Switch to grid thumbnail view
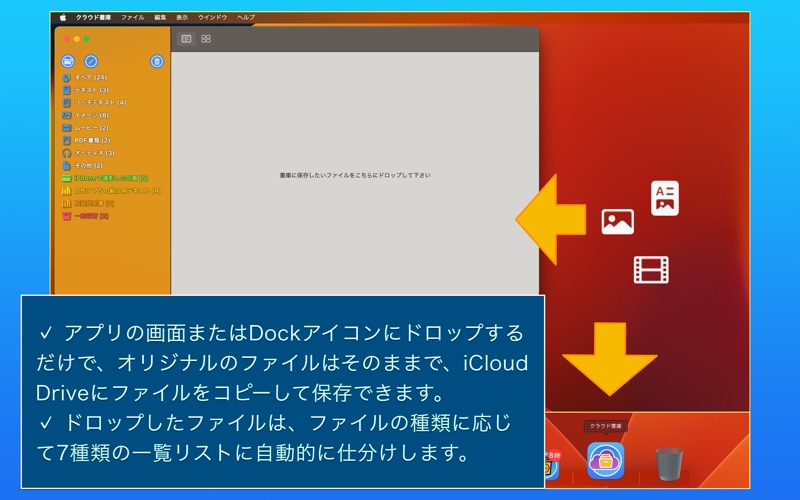 (x=206, y=39)
